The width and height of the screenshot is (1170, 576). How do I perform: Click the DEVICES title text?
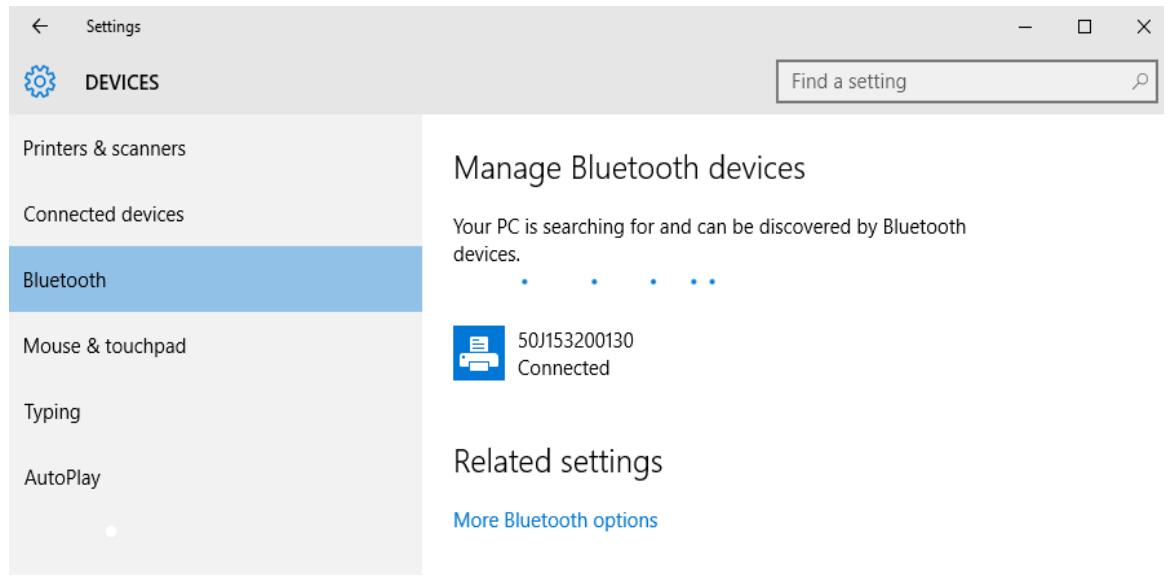tap(122, 82)
